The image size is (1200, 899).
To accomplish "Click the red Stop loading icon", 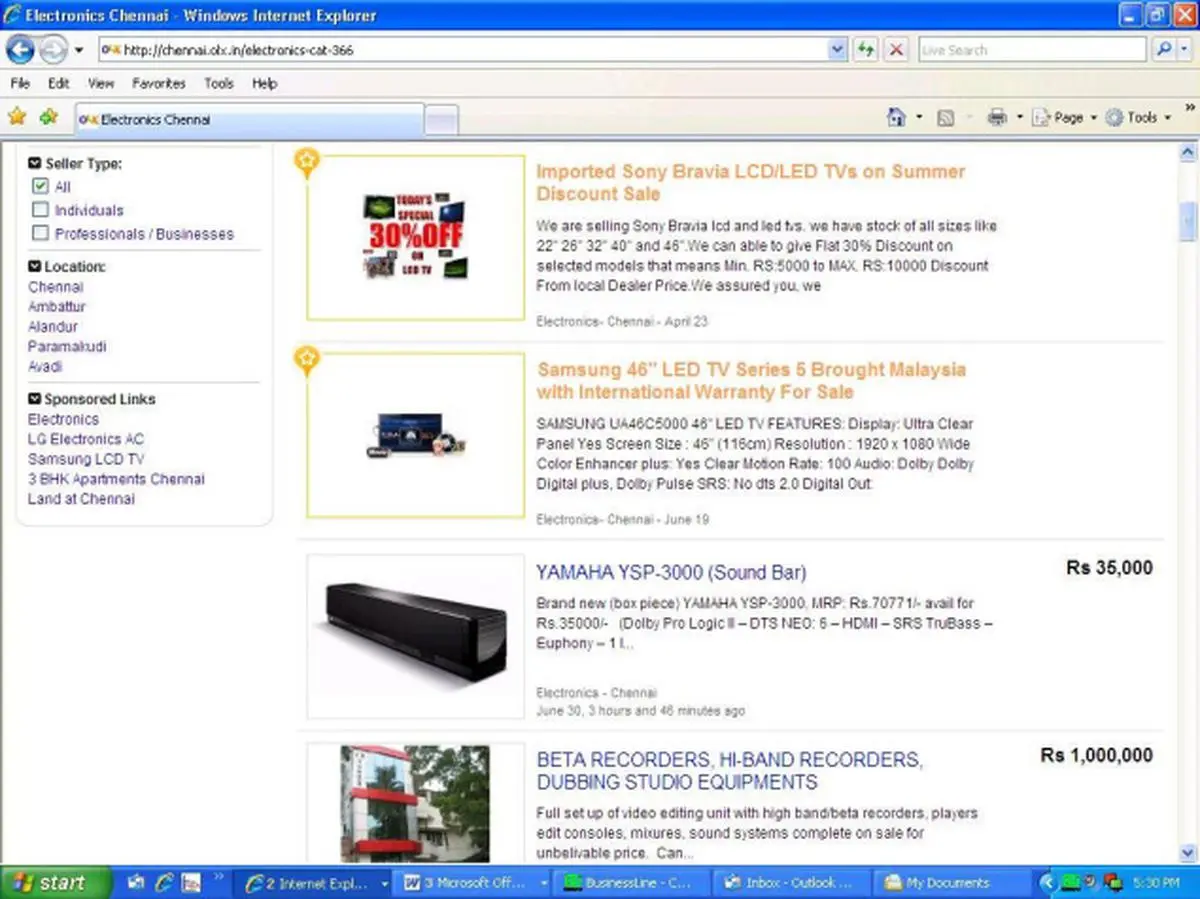I will [897, 50].
